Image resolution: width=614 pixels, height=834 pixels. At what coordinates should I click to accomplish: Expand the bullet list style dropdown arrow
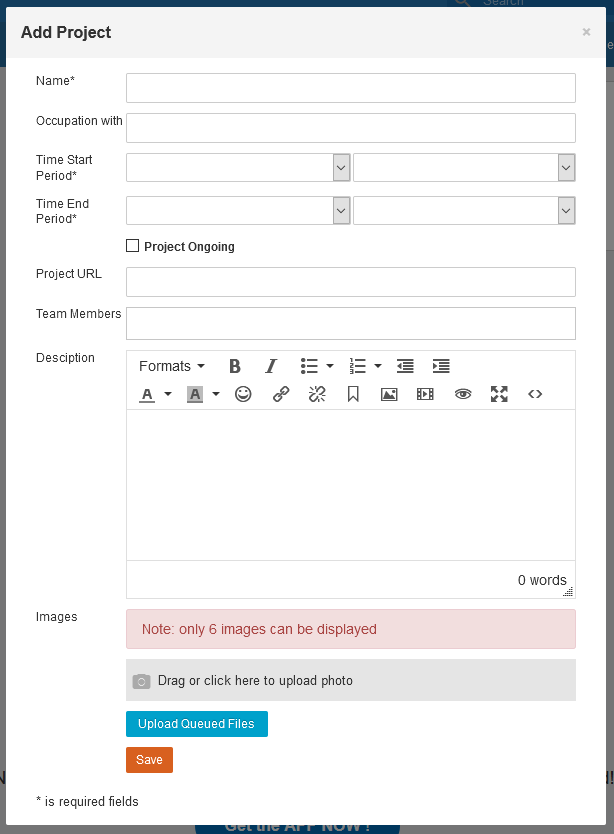[330, 366]
